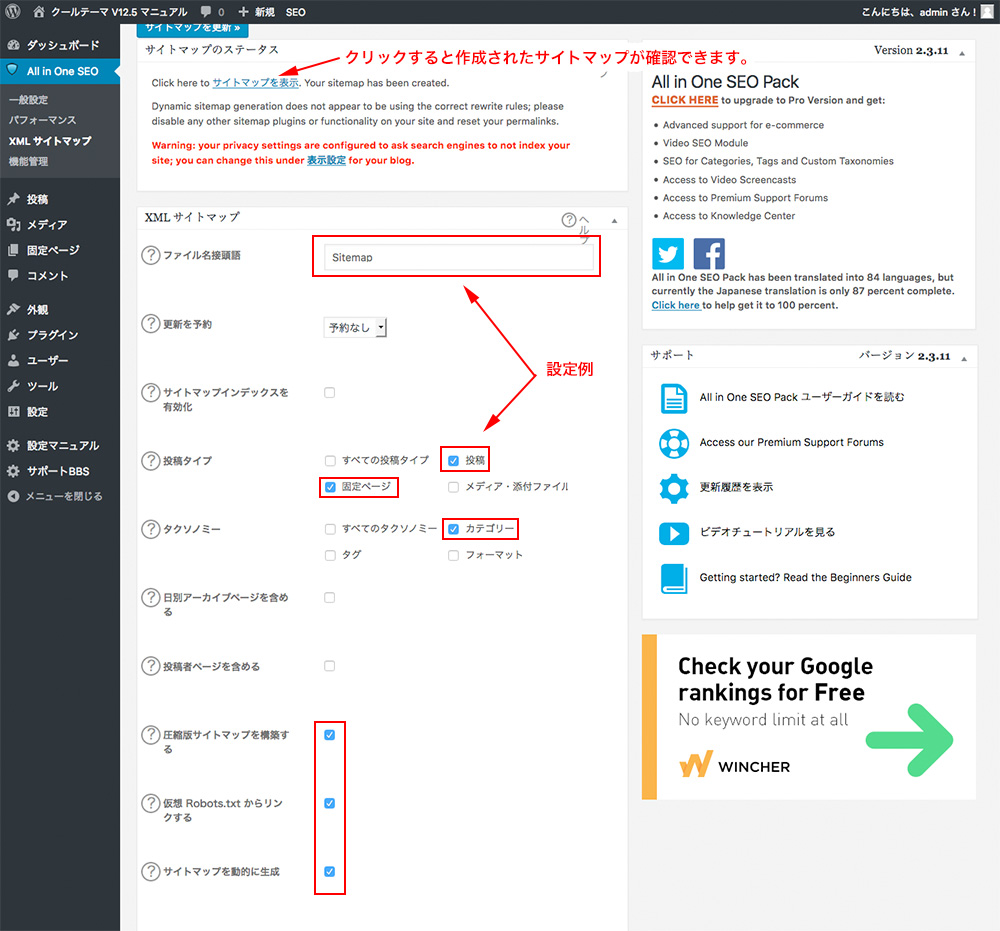Image resolution: width=1000 pixels, height=931 pixels.
Task: Collapse the XML サイトマップ panel arrow
Action: point(614,221)
